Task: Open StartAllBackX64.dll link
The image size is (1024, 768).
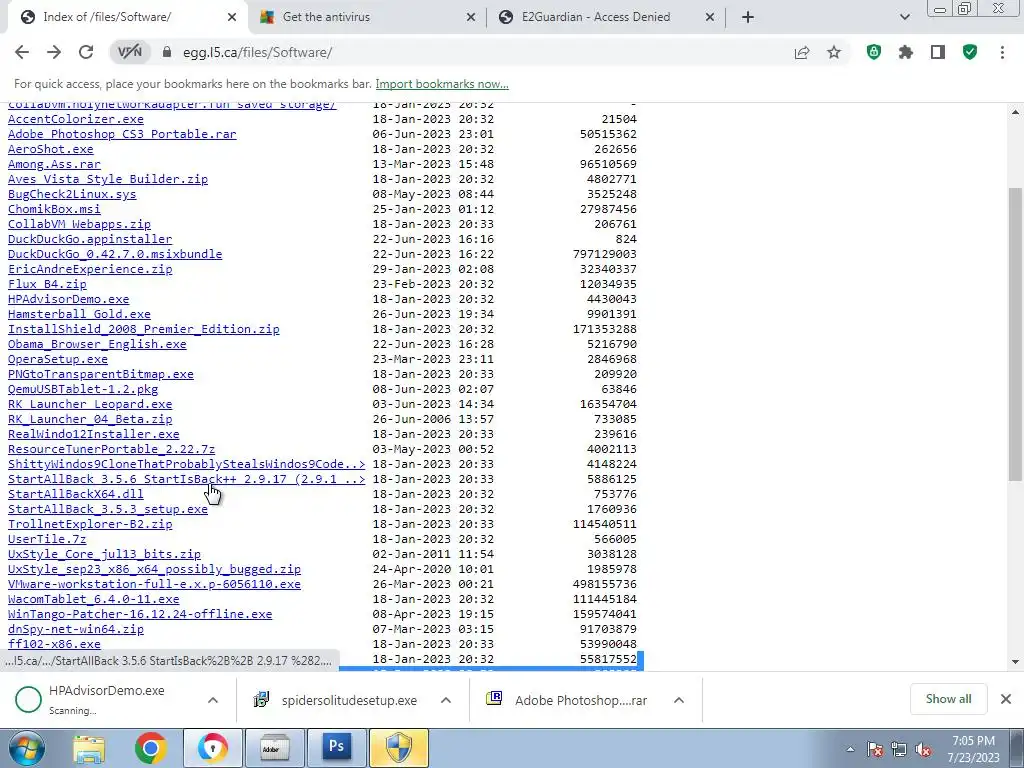Action: coord(76,495)
